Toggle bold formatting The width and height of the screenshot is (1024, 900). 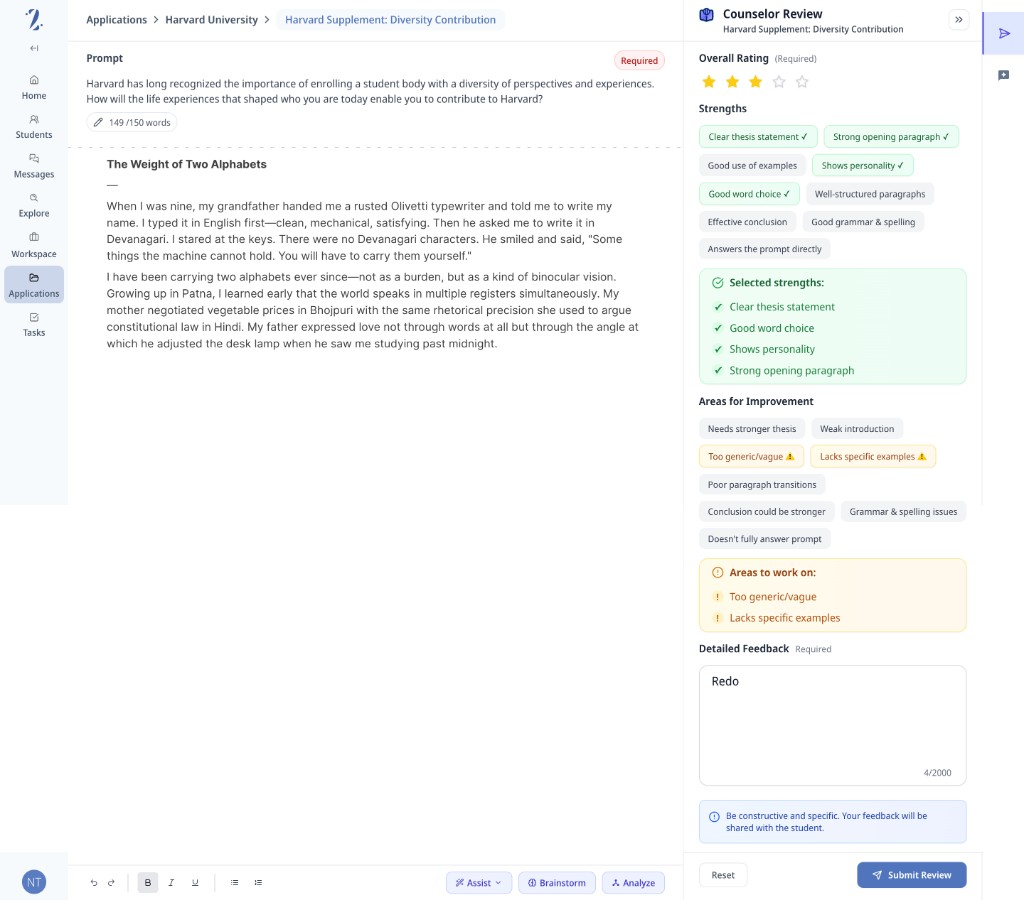[148, 882]
